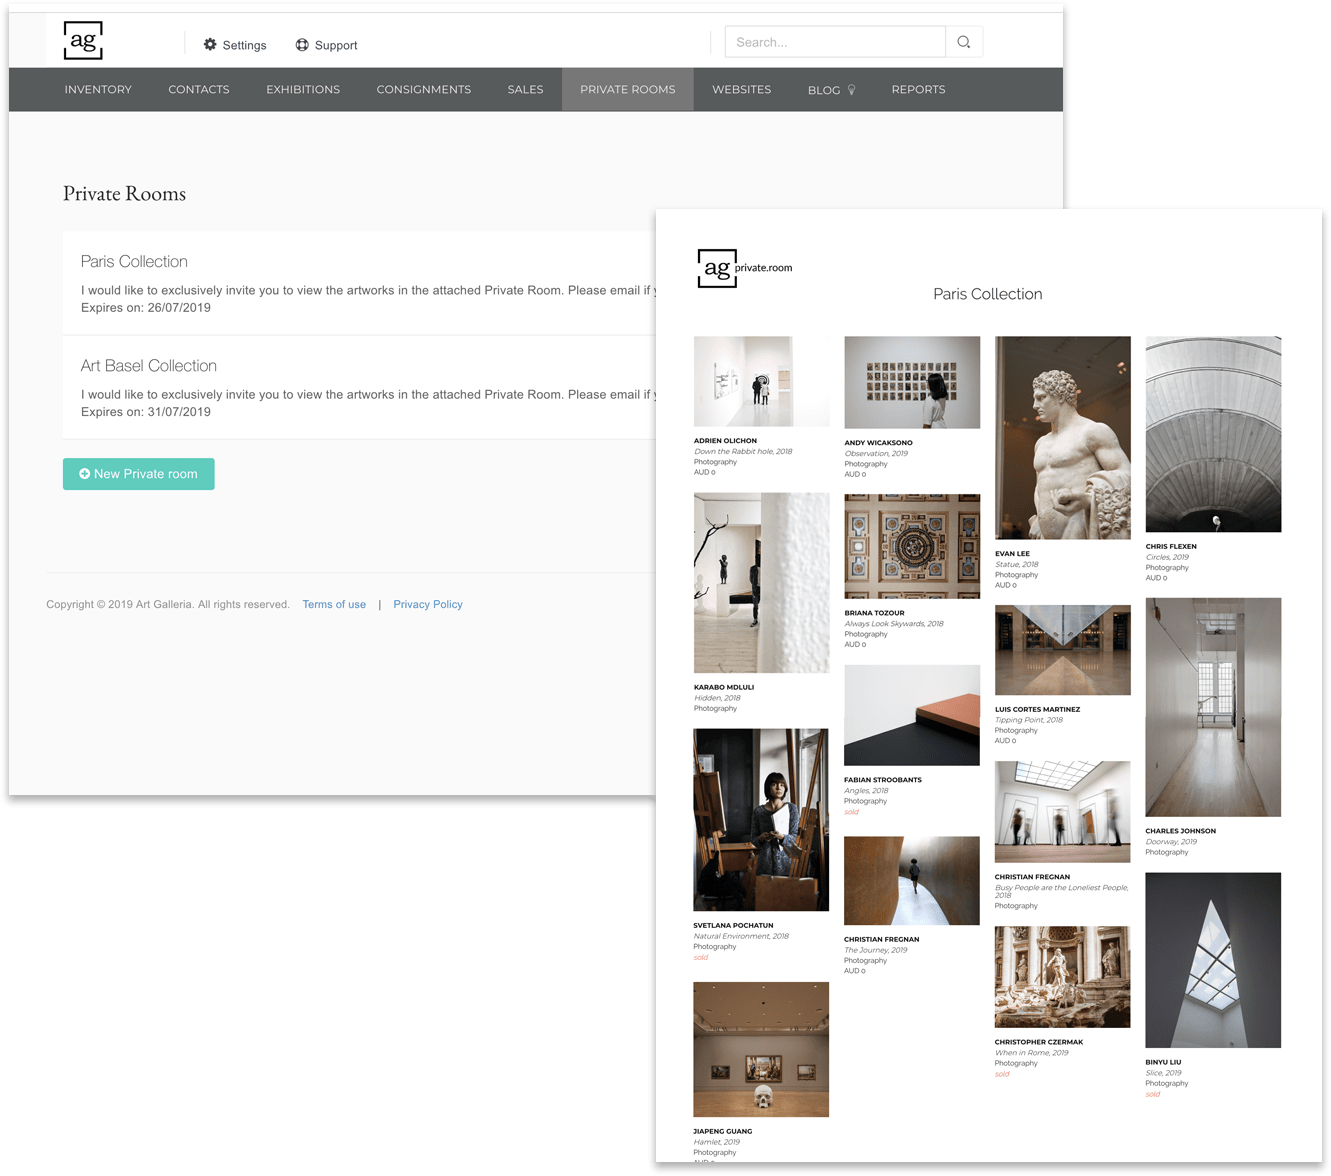Open the Websites section
The image size is (1331, 1176).
[x=742, y=90]
